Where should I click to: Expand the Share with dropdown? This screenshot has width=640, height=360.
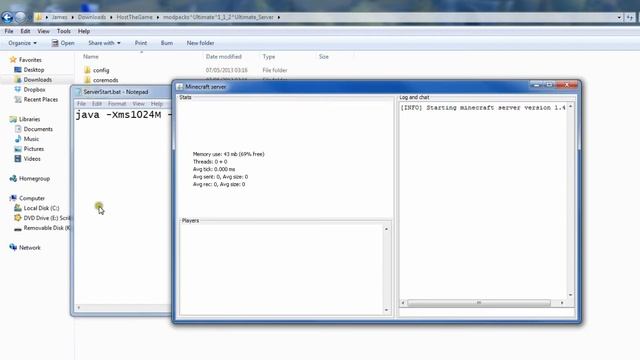click(x=104, y=43)
